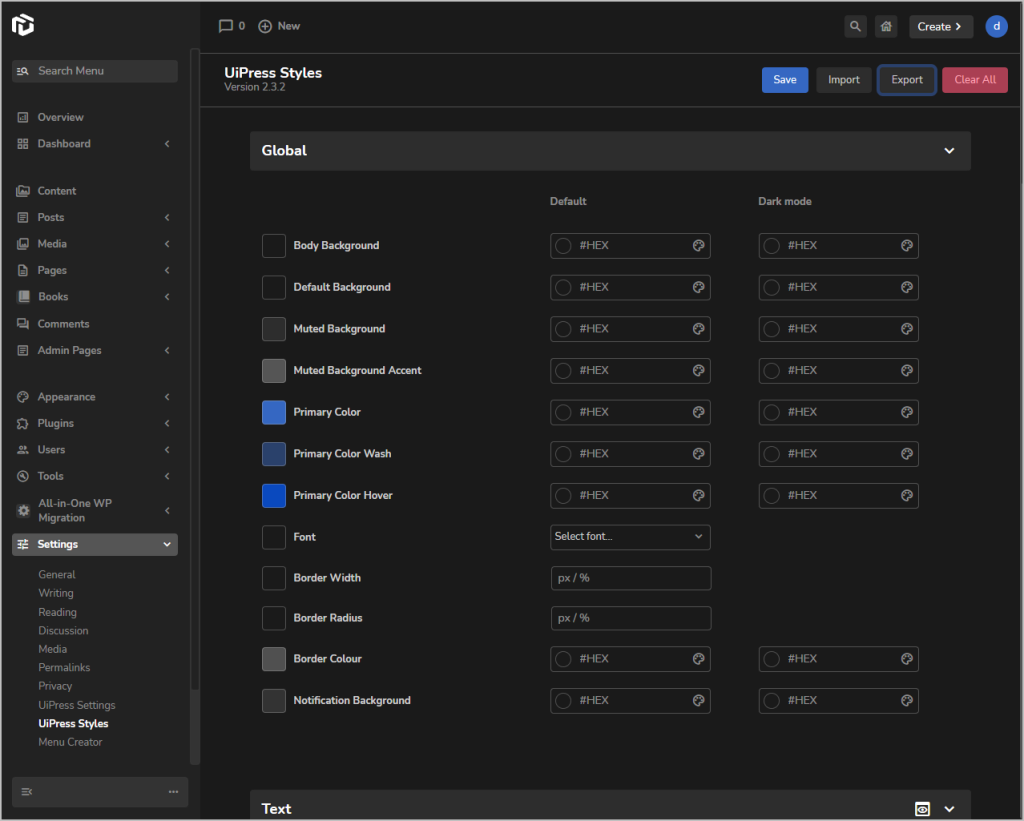Collapse the Global section chevron
The image size is (1024, 821).
coord(949,151)
